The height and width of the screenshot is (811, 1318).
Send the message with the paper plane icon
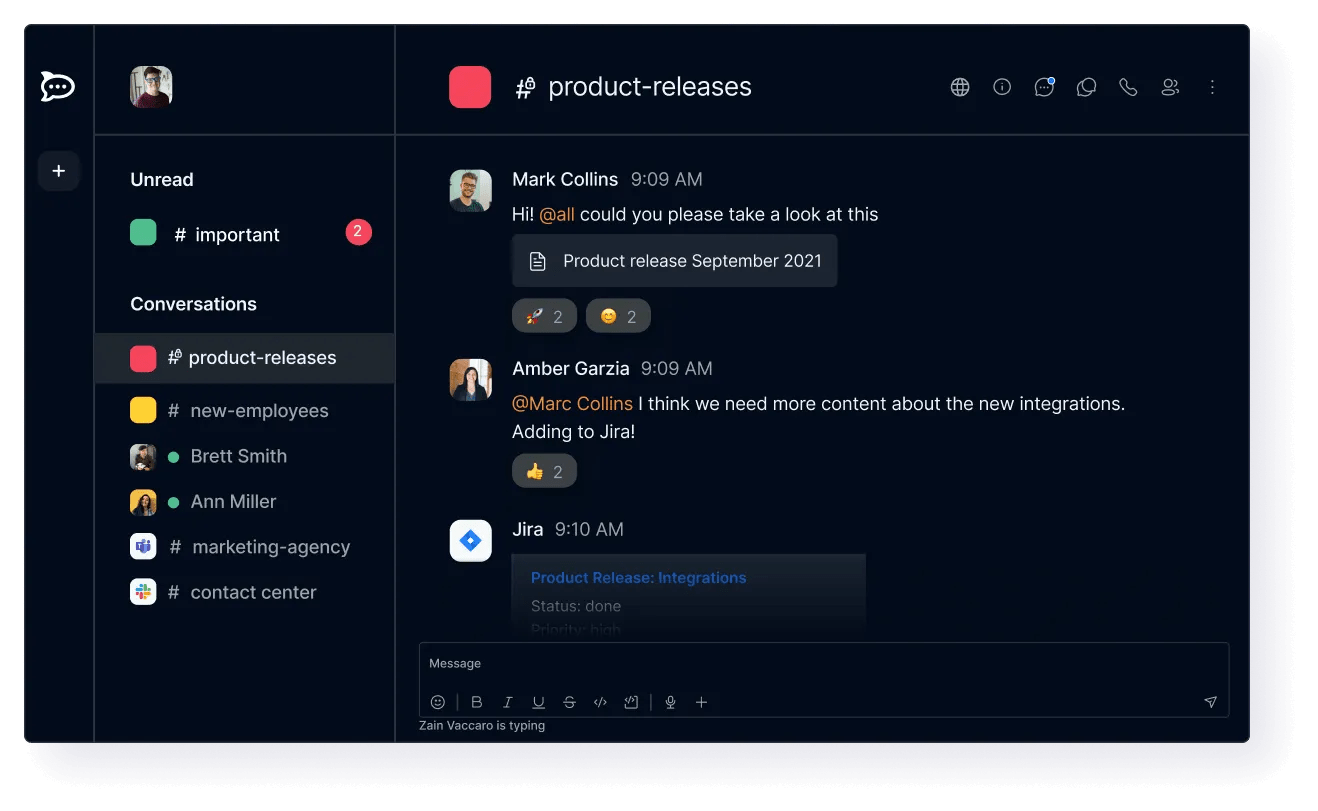tap(1210, 702)
